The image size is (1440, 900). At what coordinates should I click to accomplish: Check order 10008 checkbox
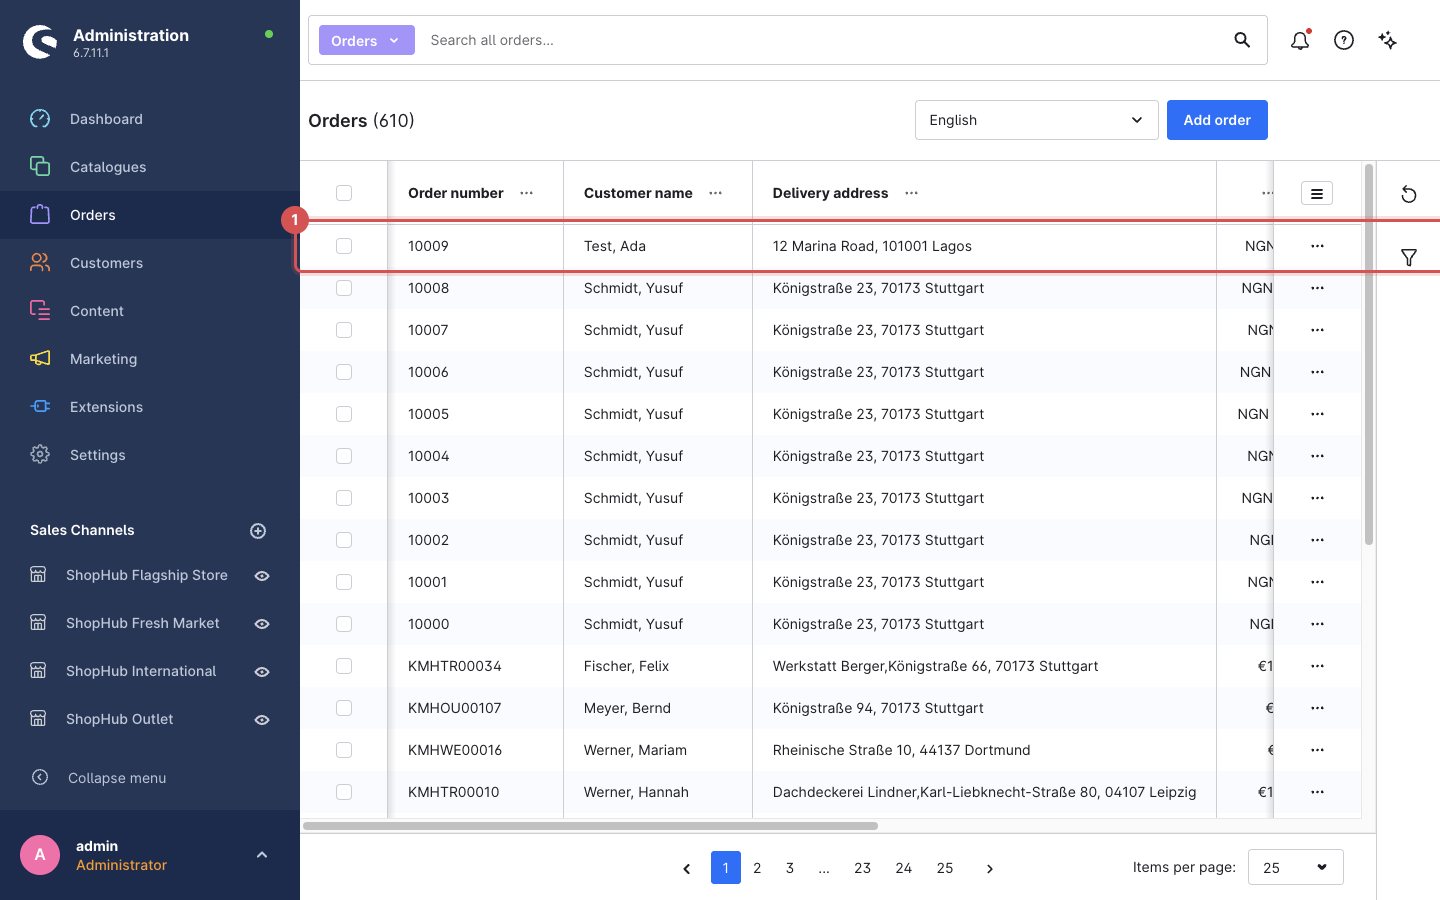pyautogui.click(x=344, y=288)
